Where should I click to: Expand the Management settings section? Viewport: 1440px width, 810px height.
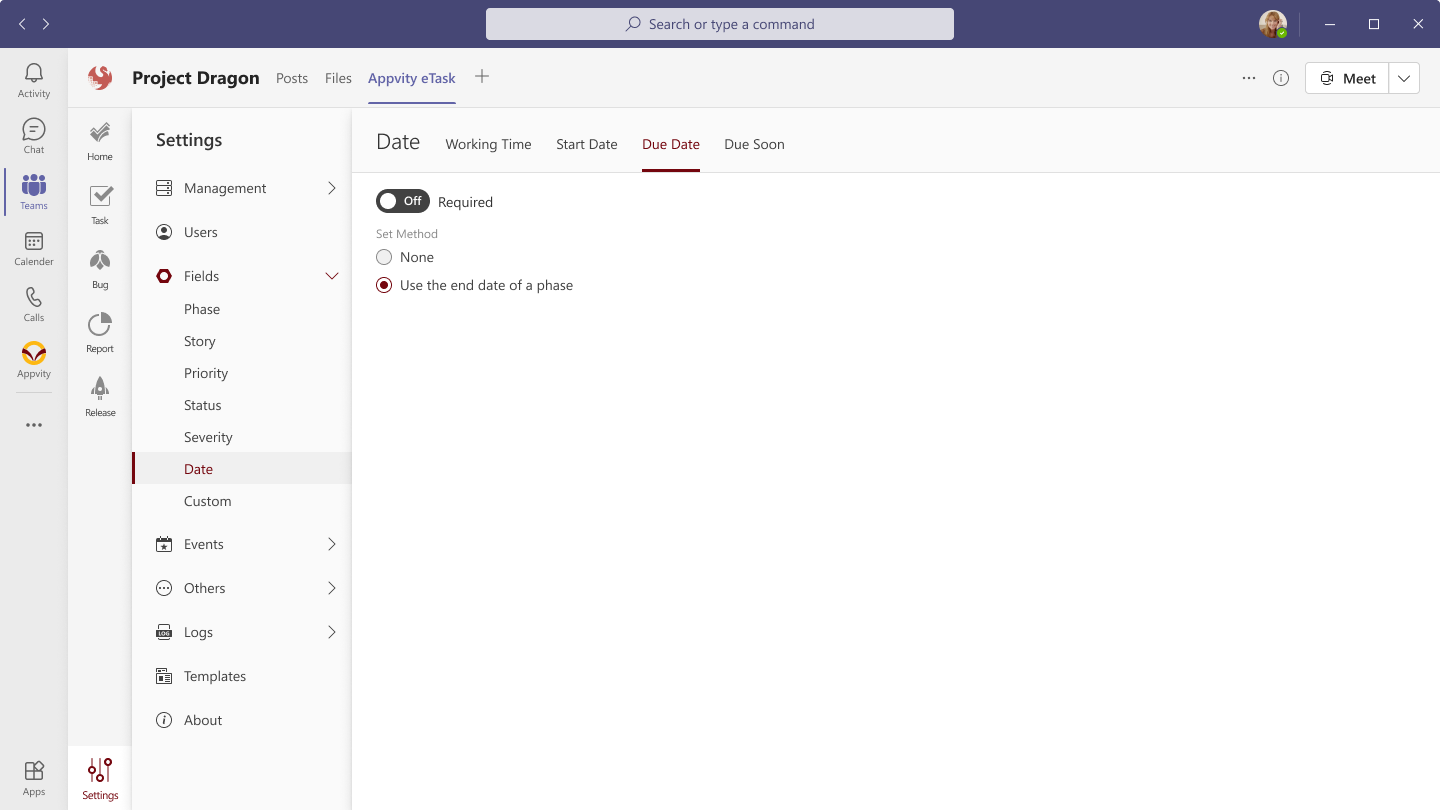pyautogui.click(x=332, y=188)
